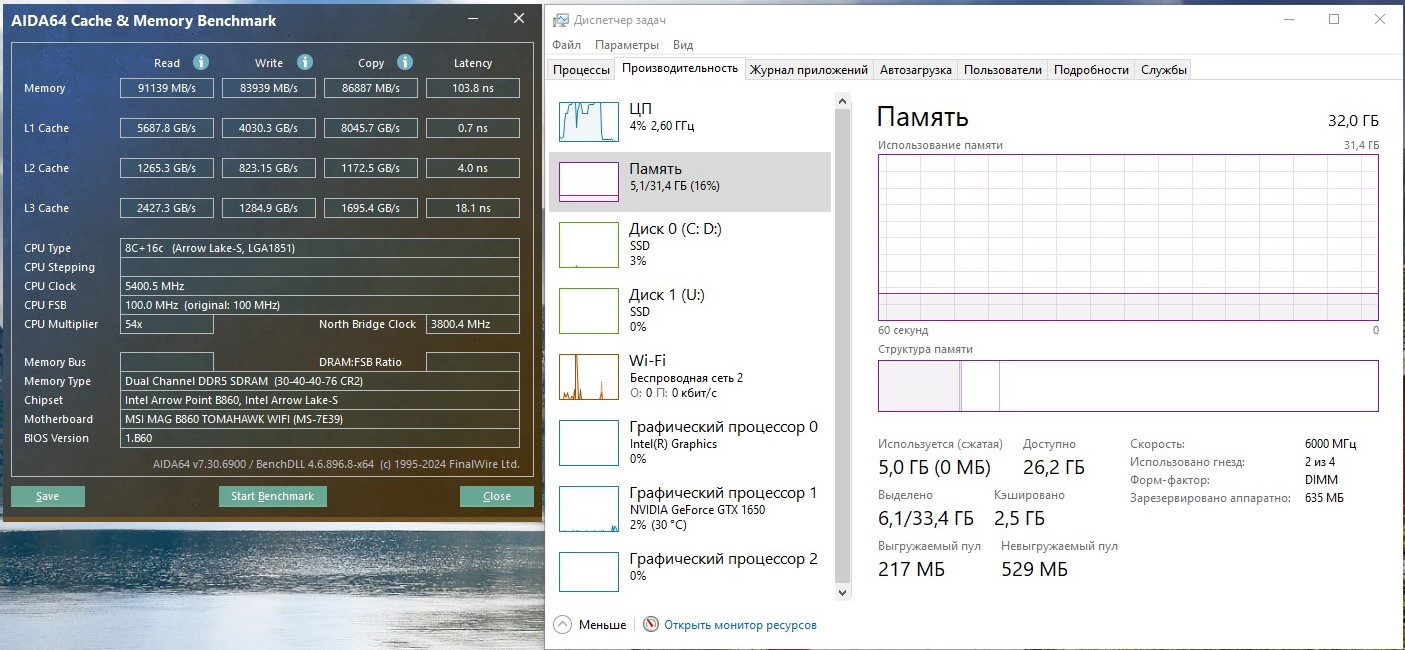The height and width of the screenshot is (650, 1405).
Task: Switch to the Журнал приложений tab
Action: tap(809, 70)
